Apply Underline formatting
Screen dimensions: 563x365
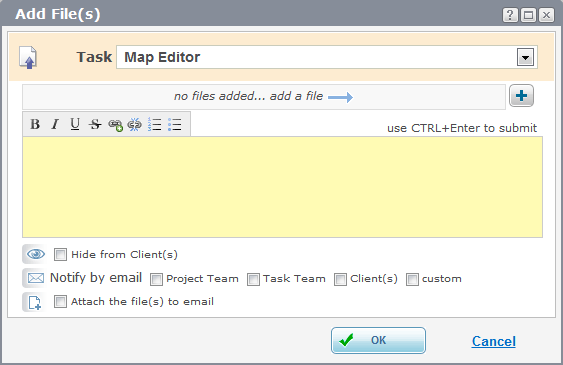(75, 124)
